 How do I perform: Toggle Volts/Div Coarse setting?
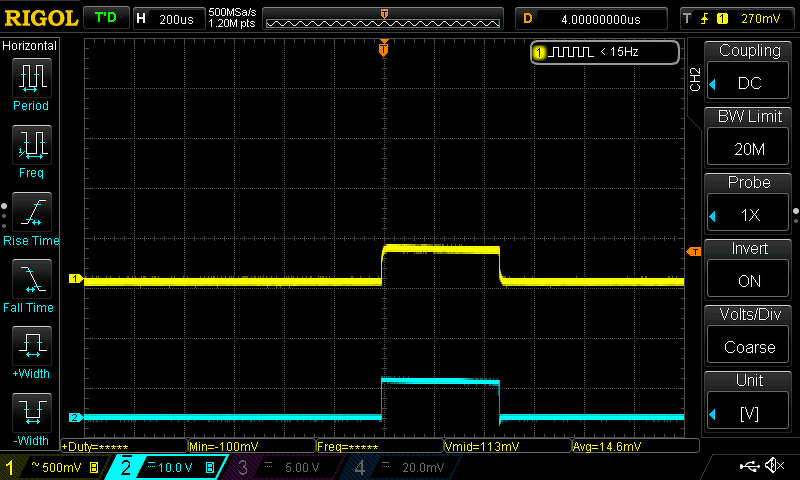click(x=748, y=344)
